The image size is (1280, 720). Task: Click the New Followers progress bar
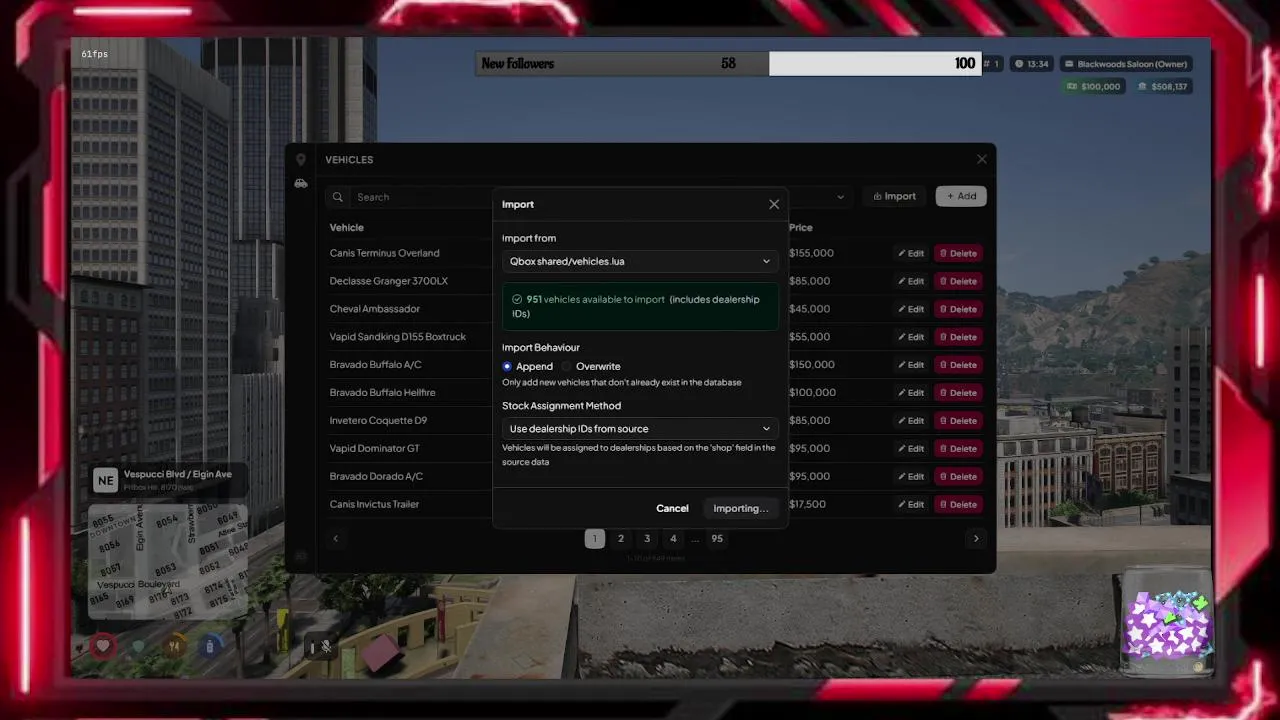click(728, 64)
